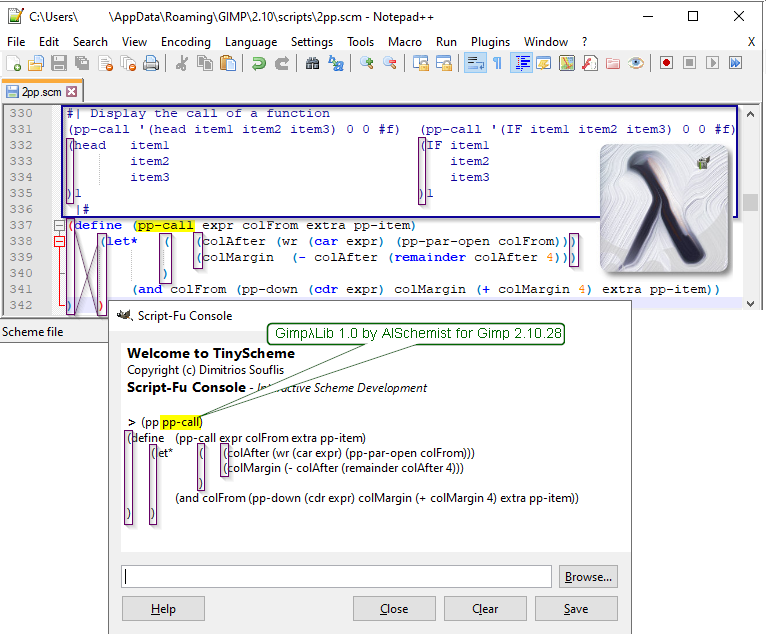Print the document using the printer icon
The image size is (766, 634).
point(151,63)
